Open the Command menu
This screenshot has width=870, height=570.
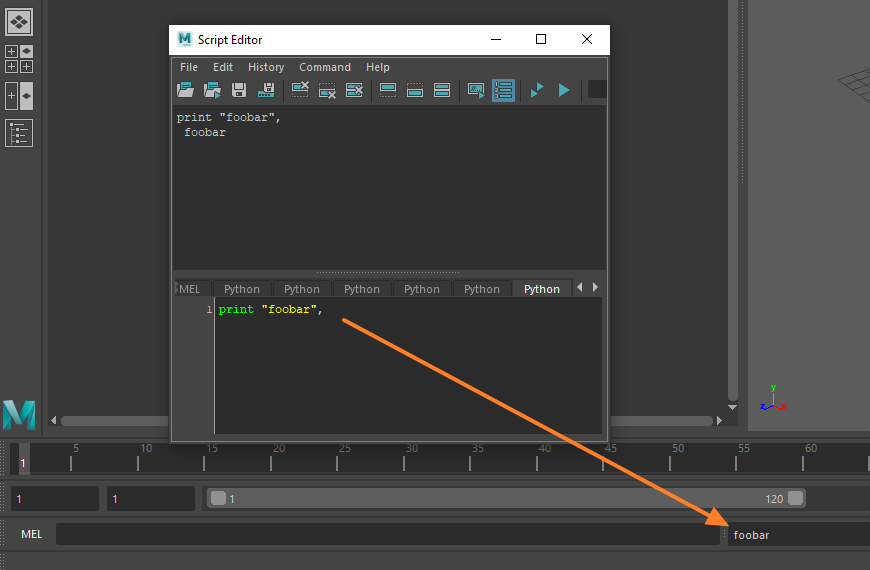pyautogui.click(x=325, y=67)
